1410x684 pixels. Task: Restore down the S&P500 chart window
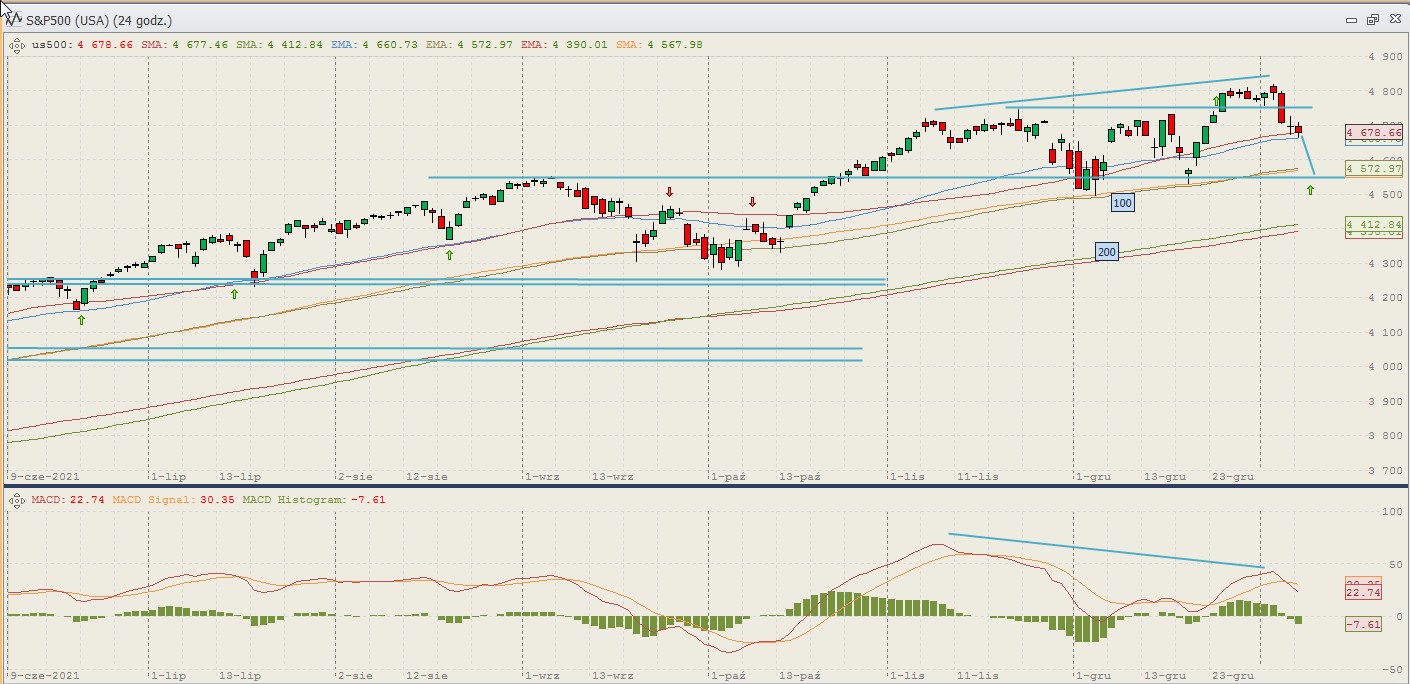click(x=1372, y=19)
